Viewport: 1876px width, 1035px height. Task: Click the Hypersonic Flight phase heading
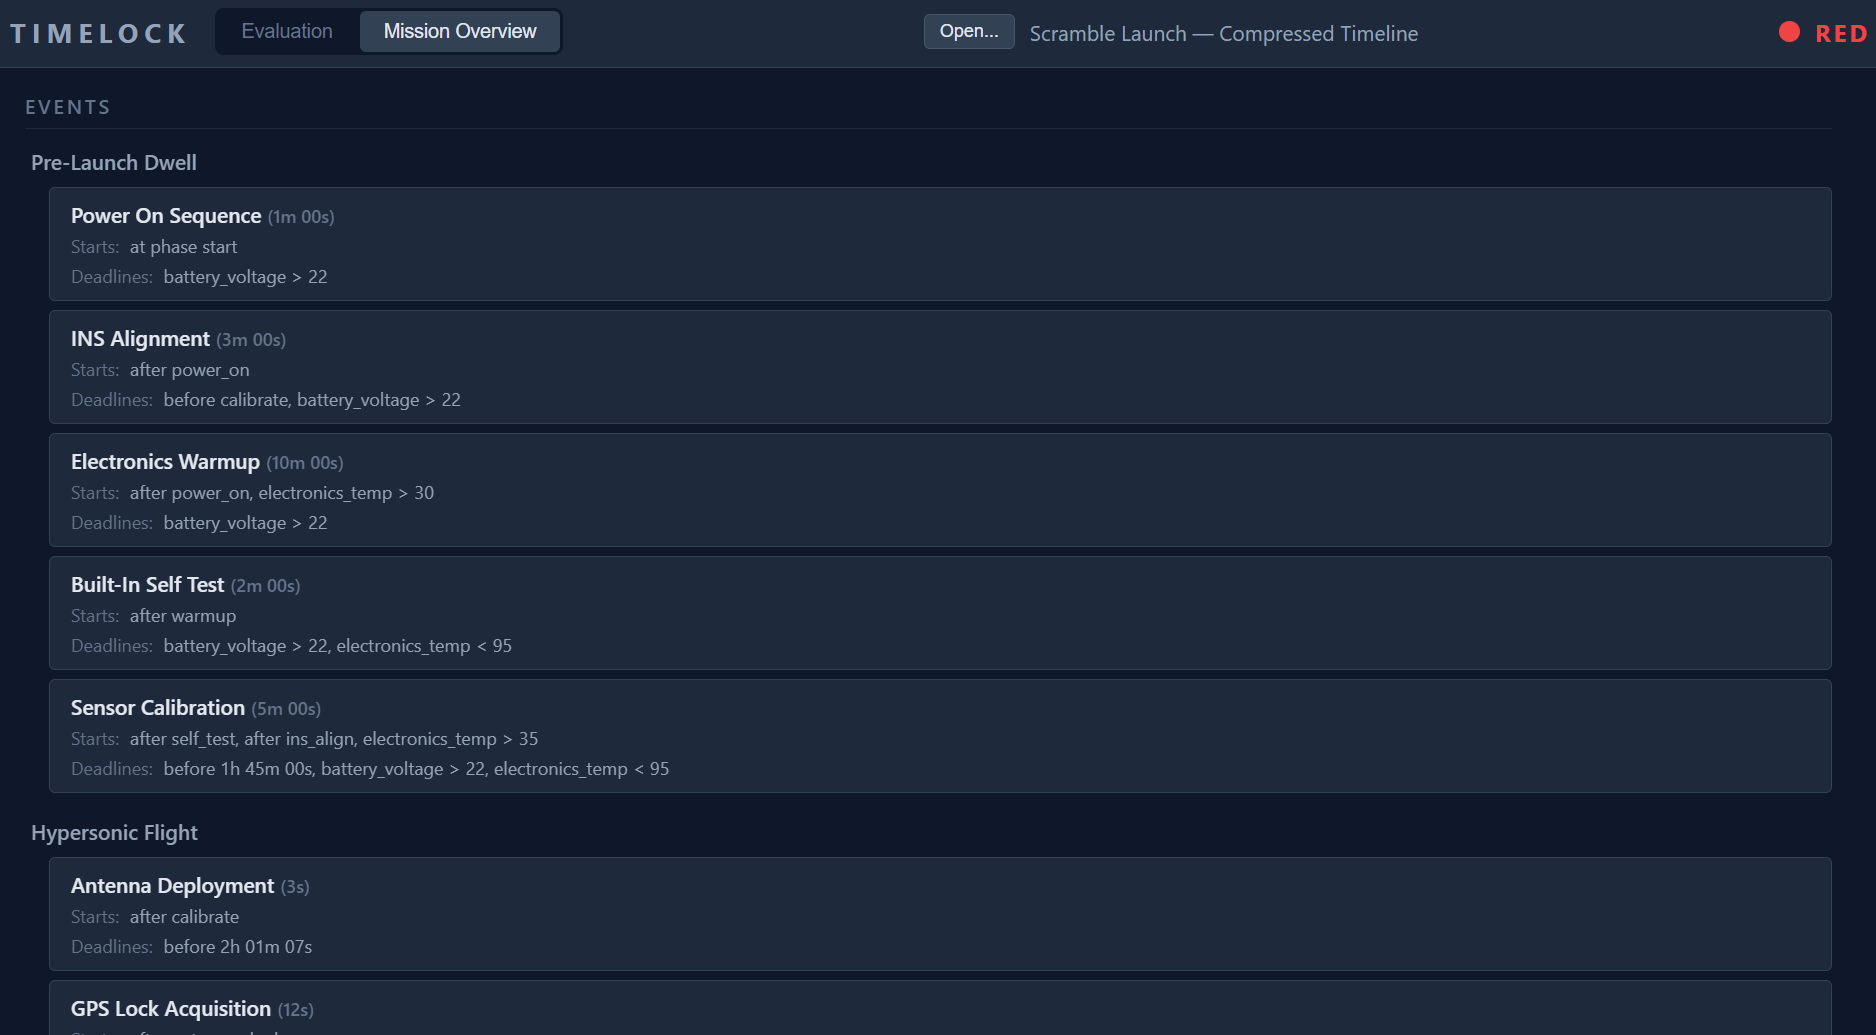pyautogui.click(x=114, y=832)
